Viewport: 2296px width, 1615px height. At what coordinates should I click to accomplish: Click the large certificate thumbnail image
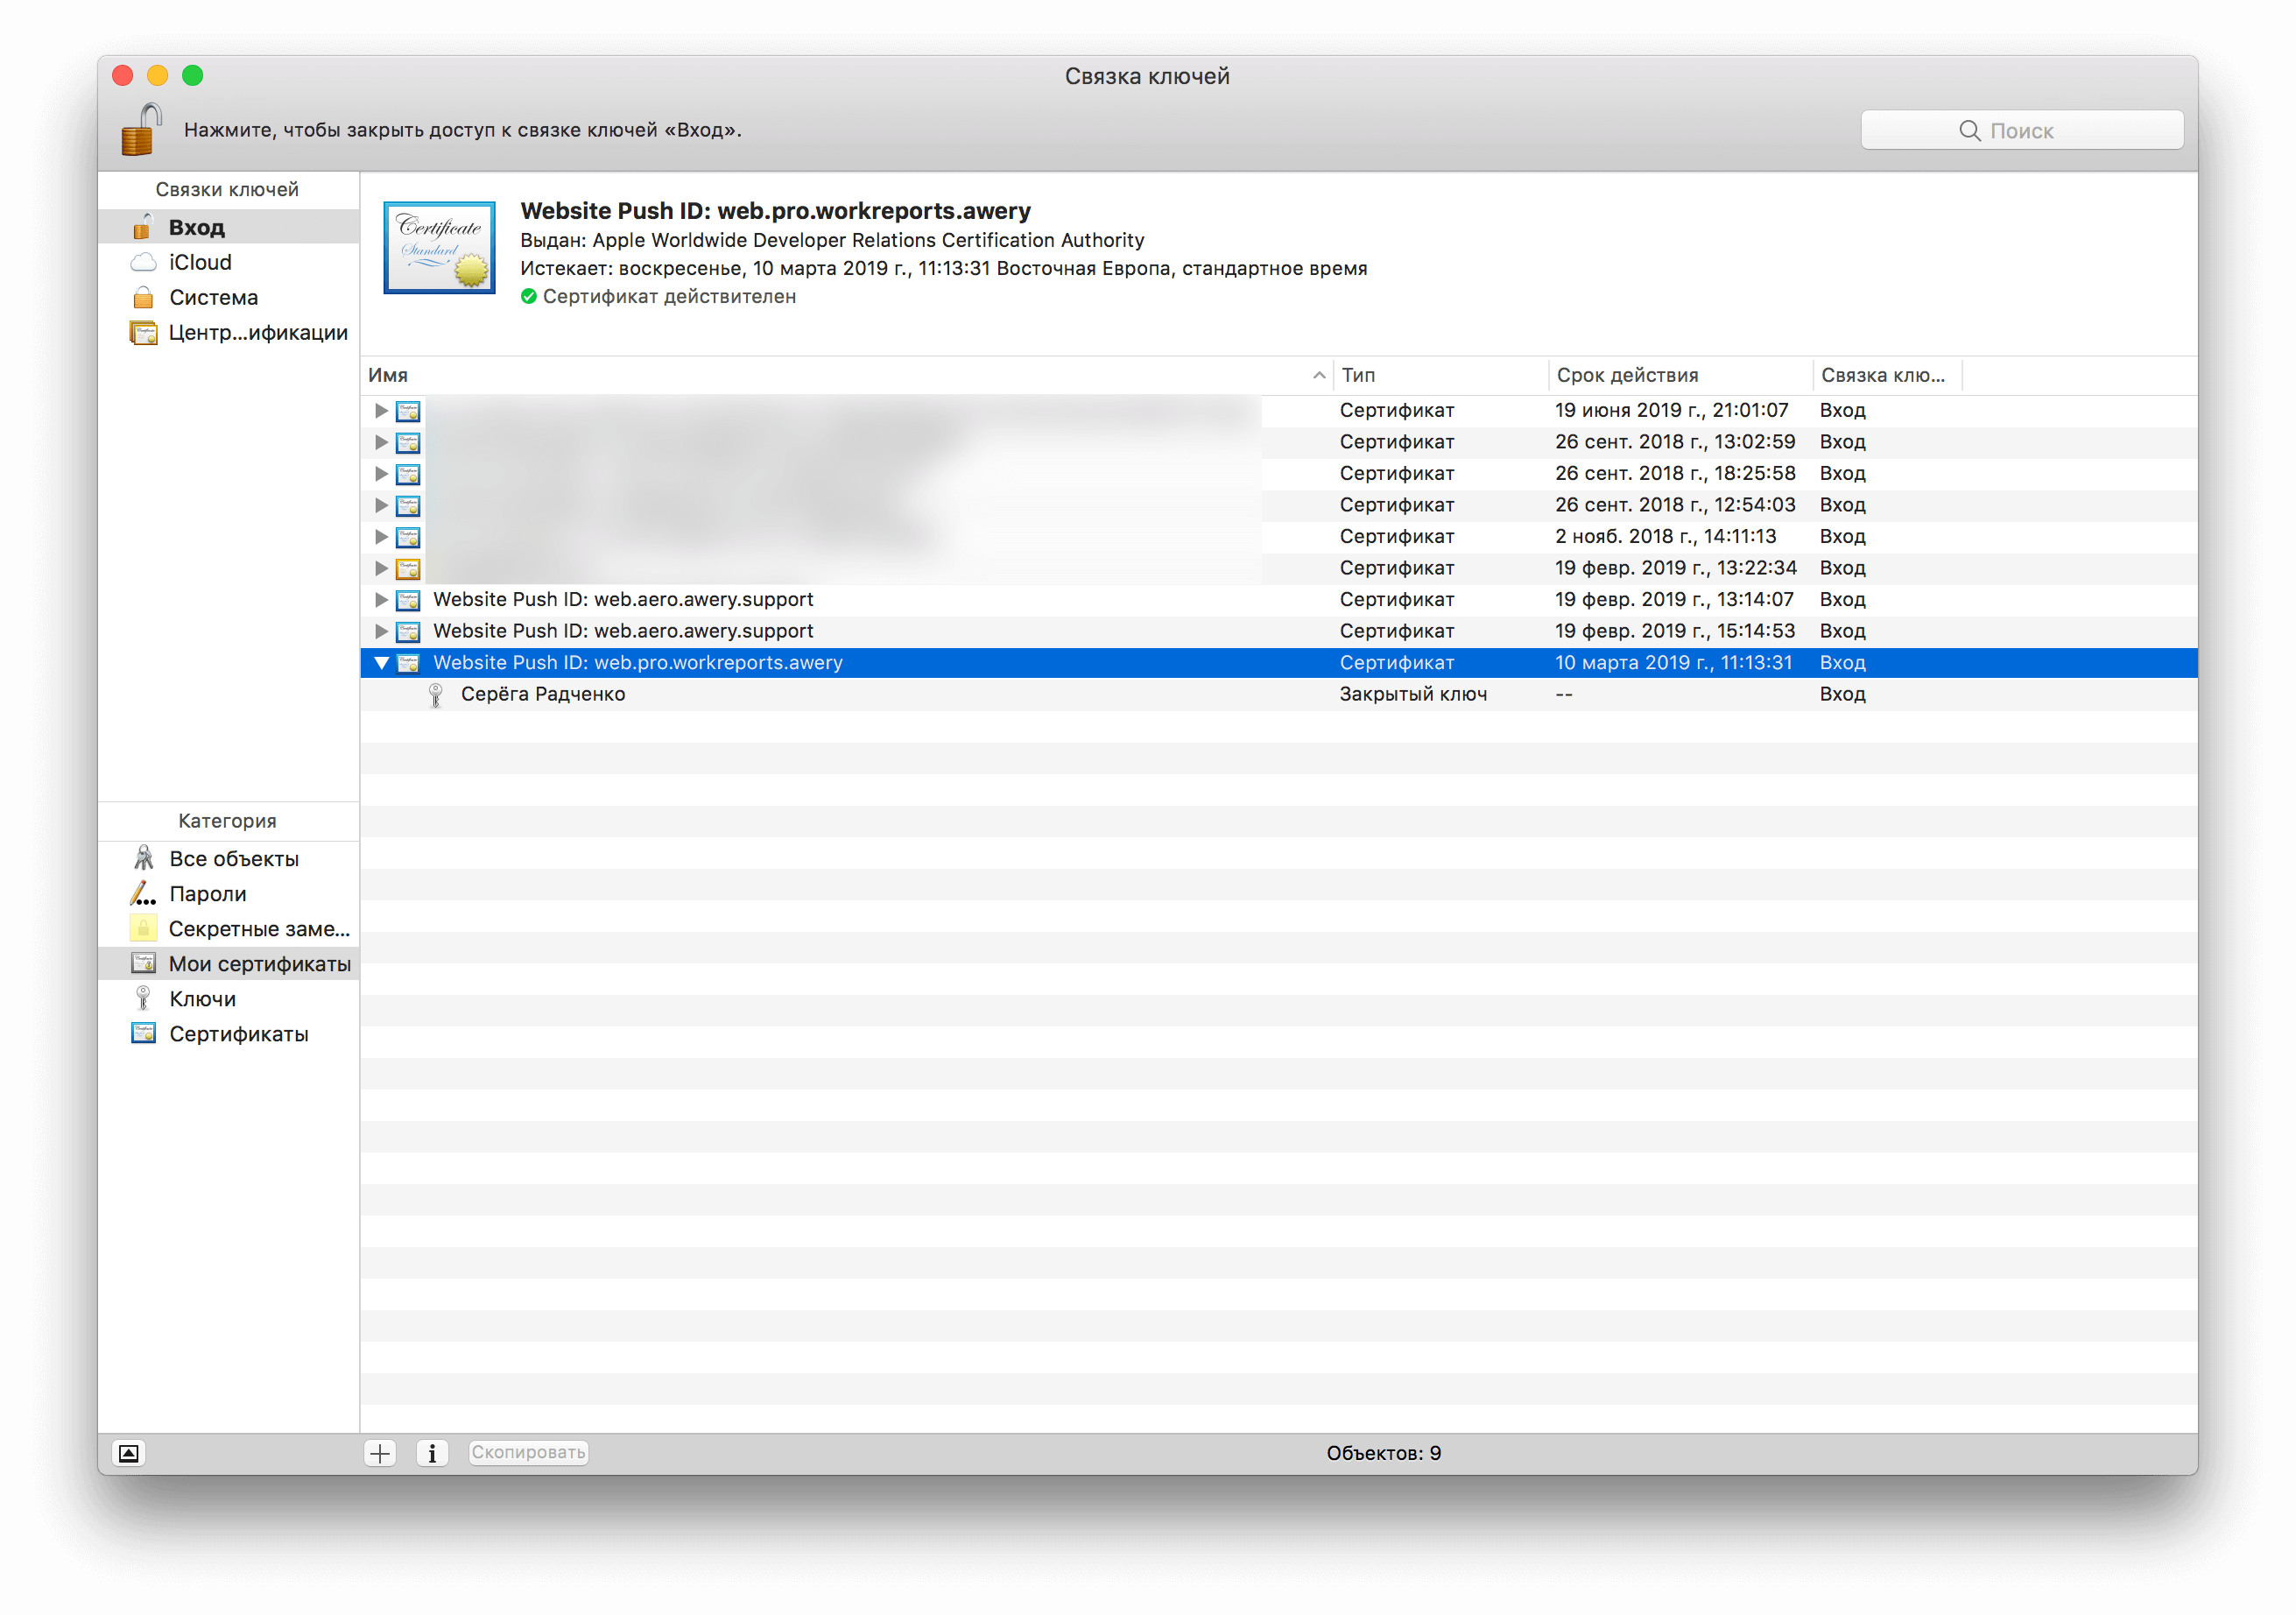pos(439,248)
